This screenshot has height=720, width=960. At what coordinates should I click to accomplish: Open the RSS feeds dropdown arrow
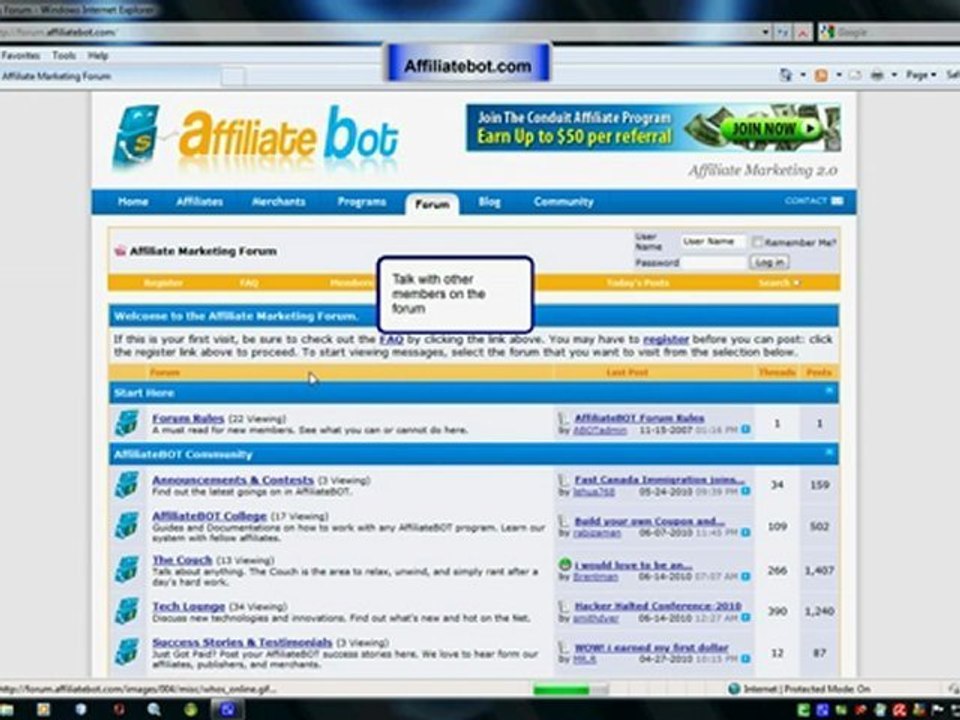click(838, 75)
